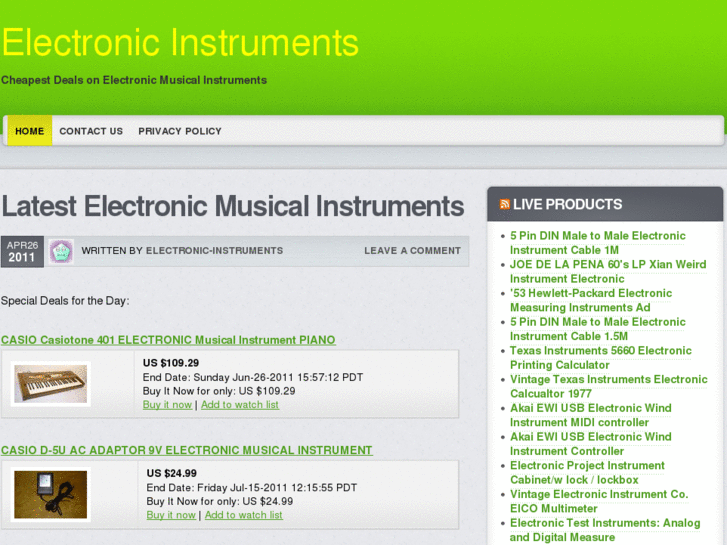The image size is (727, 545).
Task: Open Texas Instruments 5660 Printing Calculator link
Action: coord(600,358)
